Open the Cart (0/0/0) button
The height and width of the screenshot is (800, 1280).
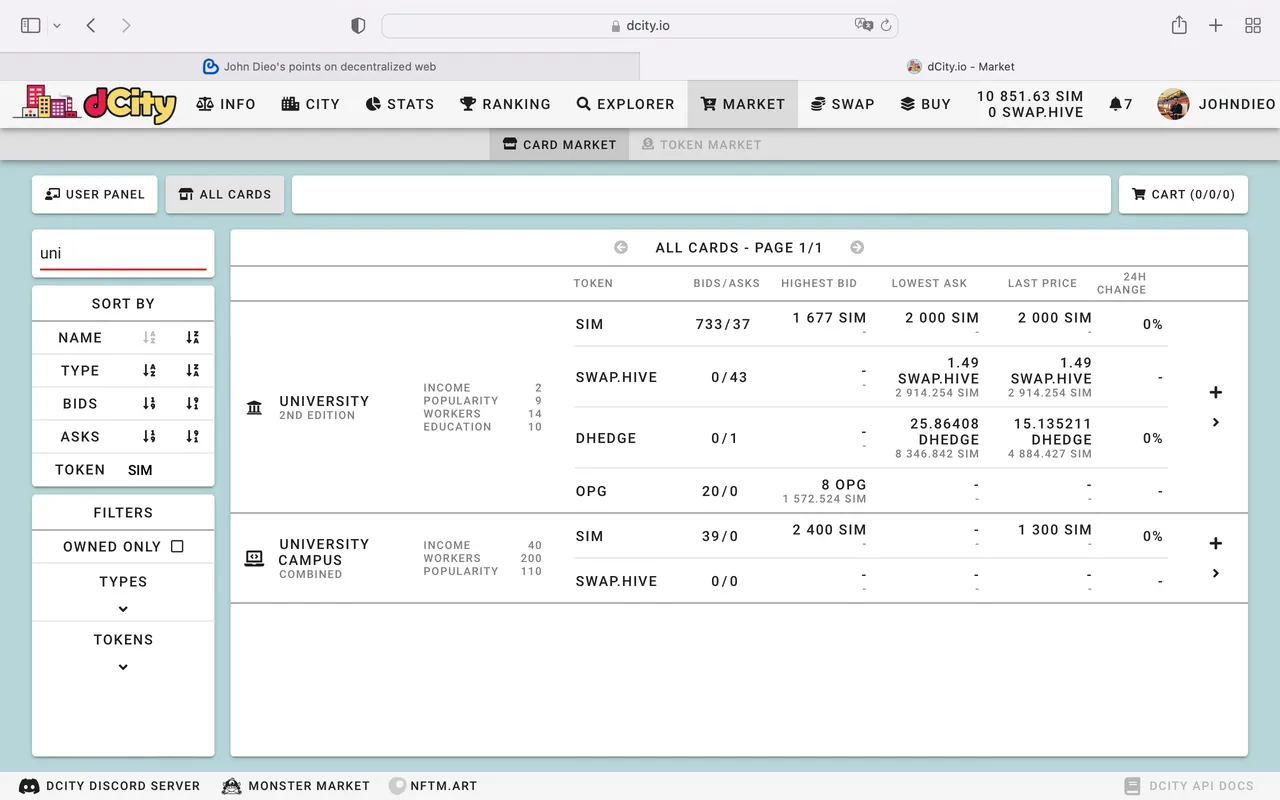pyautogui.click(x=1183, y=194)
